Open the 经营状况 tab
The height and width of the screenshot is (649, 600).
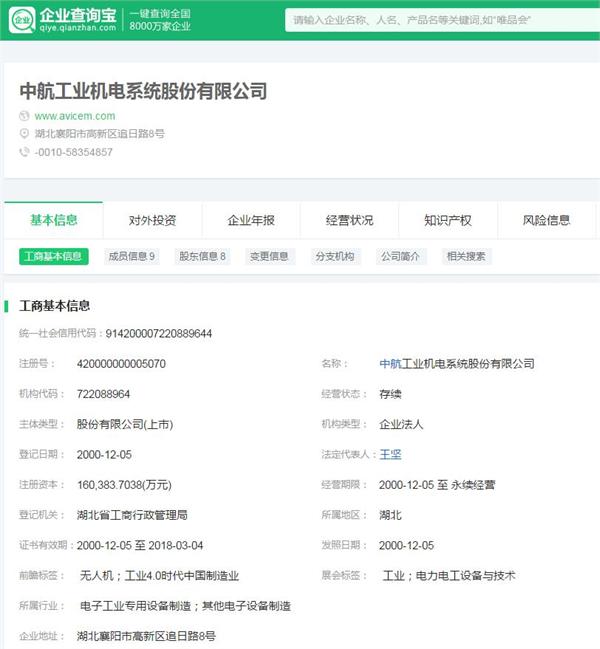click(x=349, y=220)
